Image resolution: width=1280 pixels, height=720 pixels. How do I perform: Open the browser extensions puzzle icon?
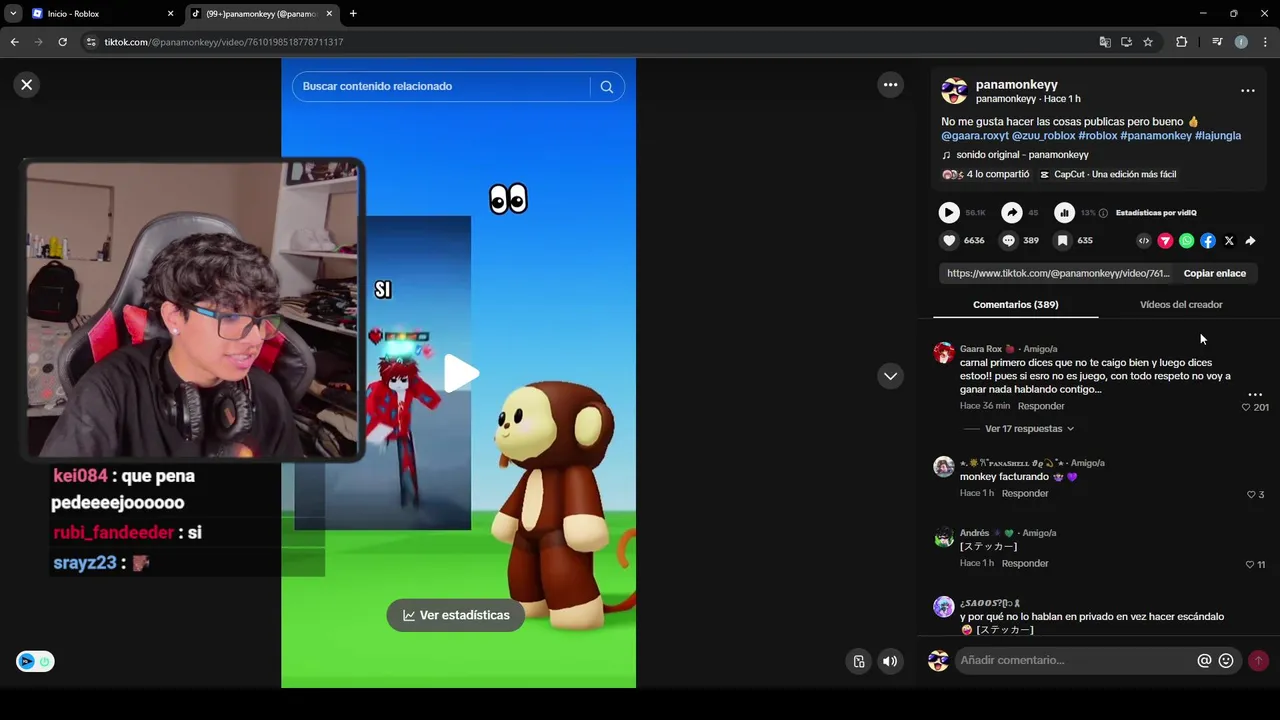(x=1181, y=42)
